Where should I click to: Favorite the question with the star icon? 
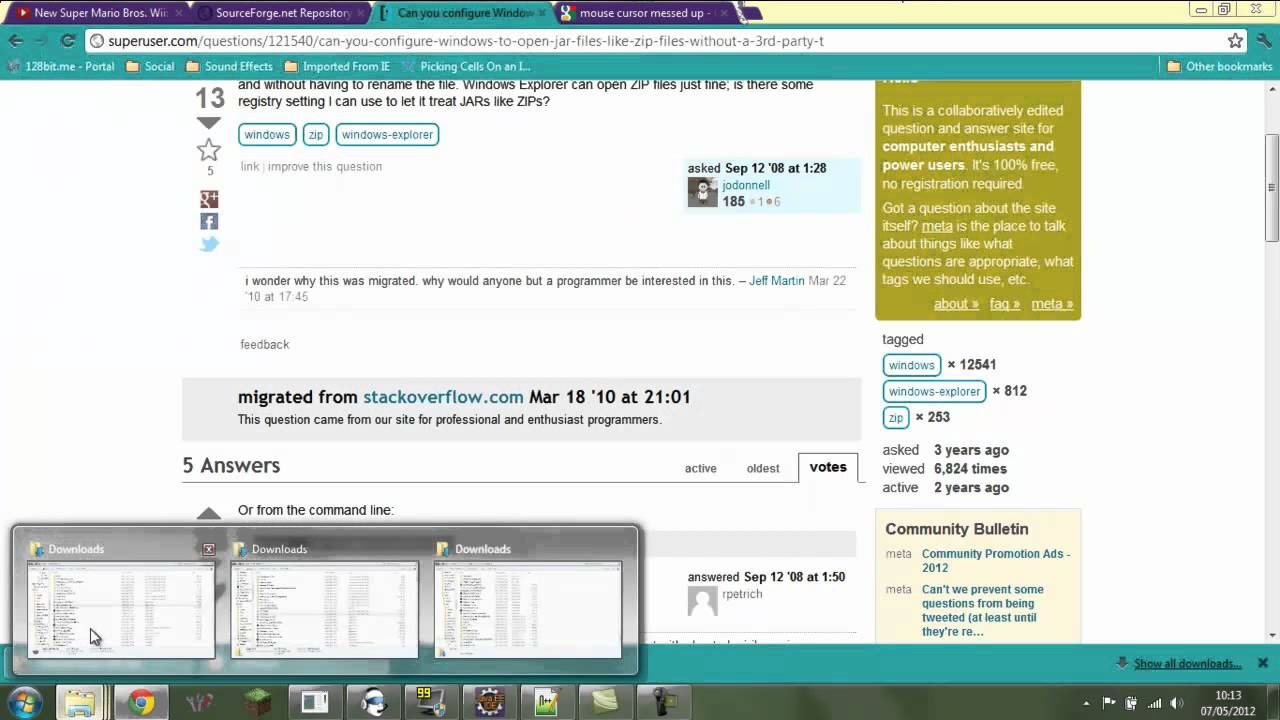(209, 150)
